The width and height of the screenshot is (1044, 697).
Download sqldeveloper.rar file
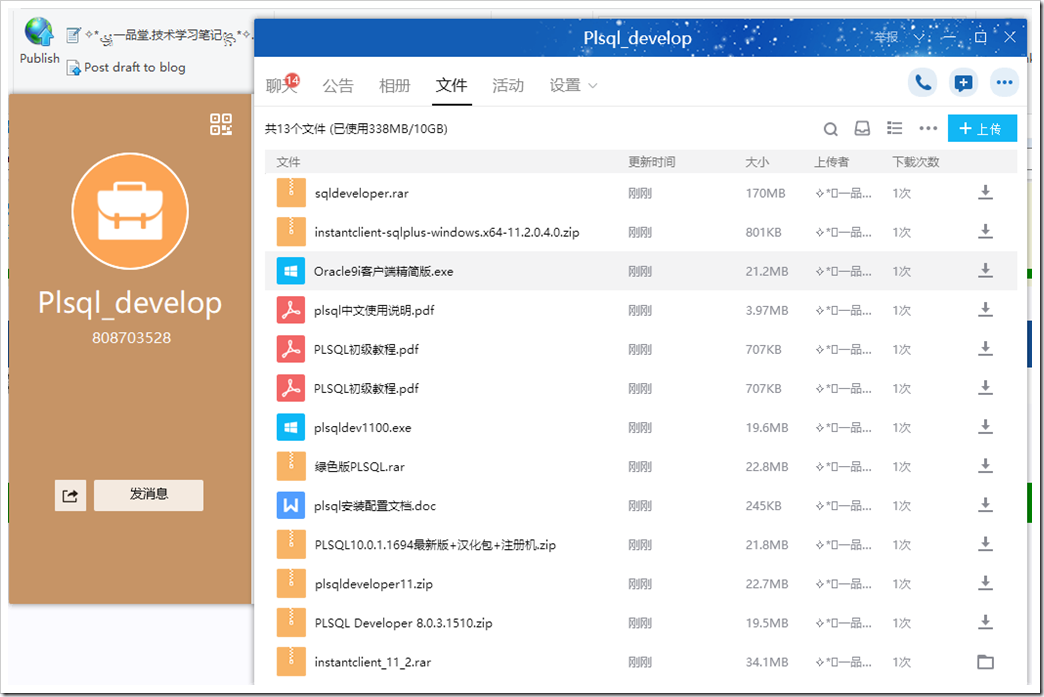point(985,193)
